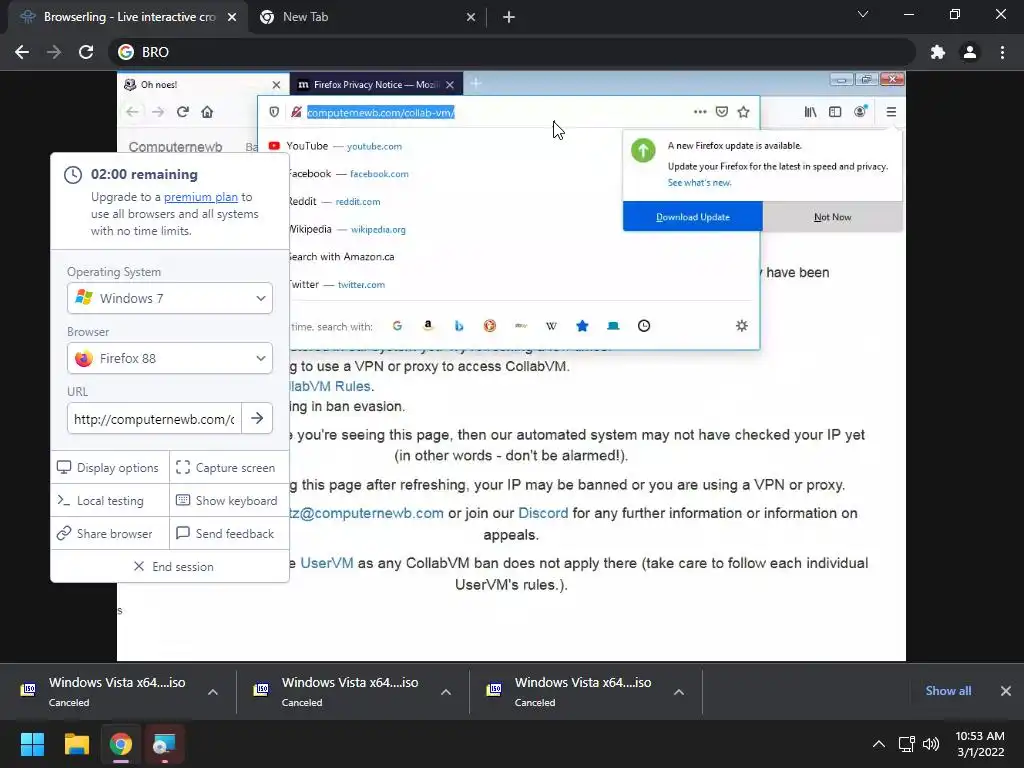The width and height of the screenshot is (1024, 768).
Task: Open a new Chrome tab with plus
Action: coord(509,17)
